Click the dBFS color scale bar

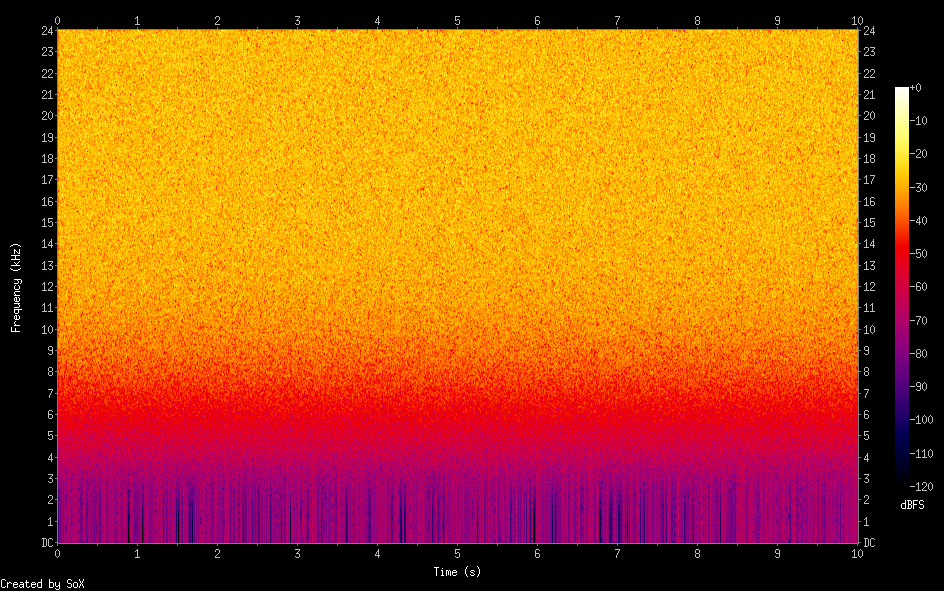point(901,286)
